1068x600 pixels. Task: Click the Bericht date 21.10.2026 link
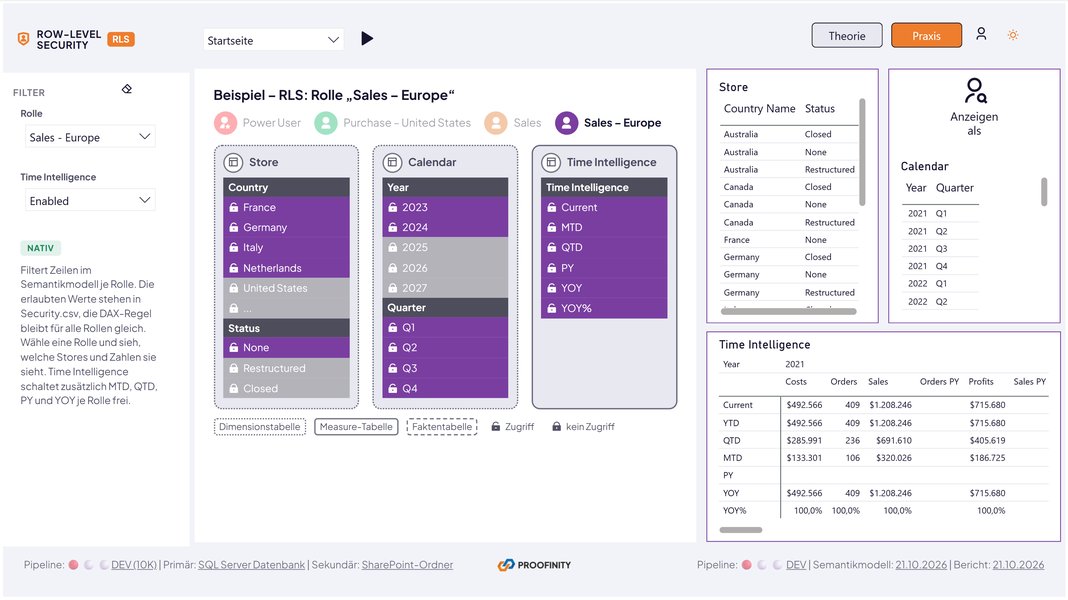[1018, 565]
